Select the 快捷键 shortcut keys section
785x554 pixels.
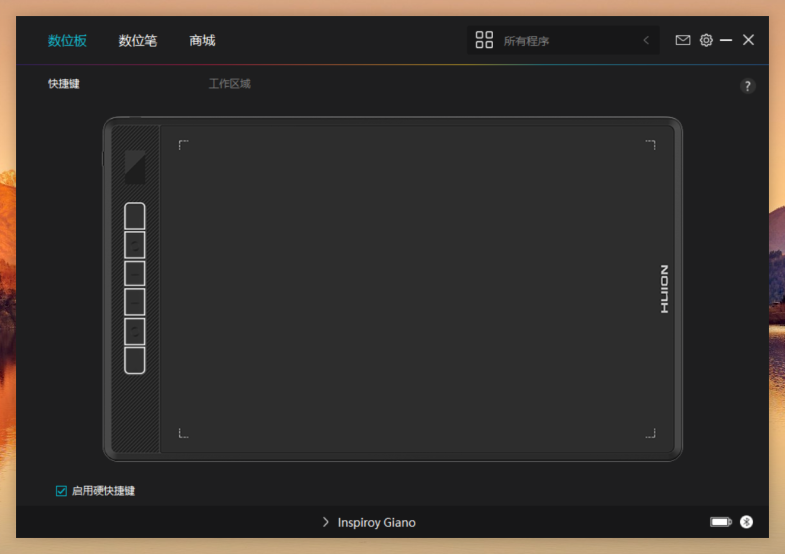click(x=63, y=84)
